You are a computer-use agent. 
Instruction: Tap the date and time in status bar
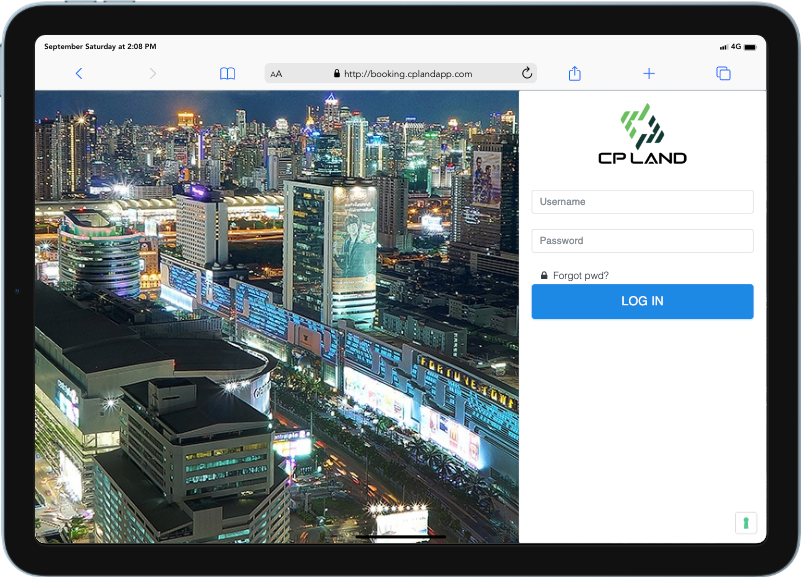tap(100, 46)
